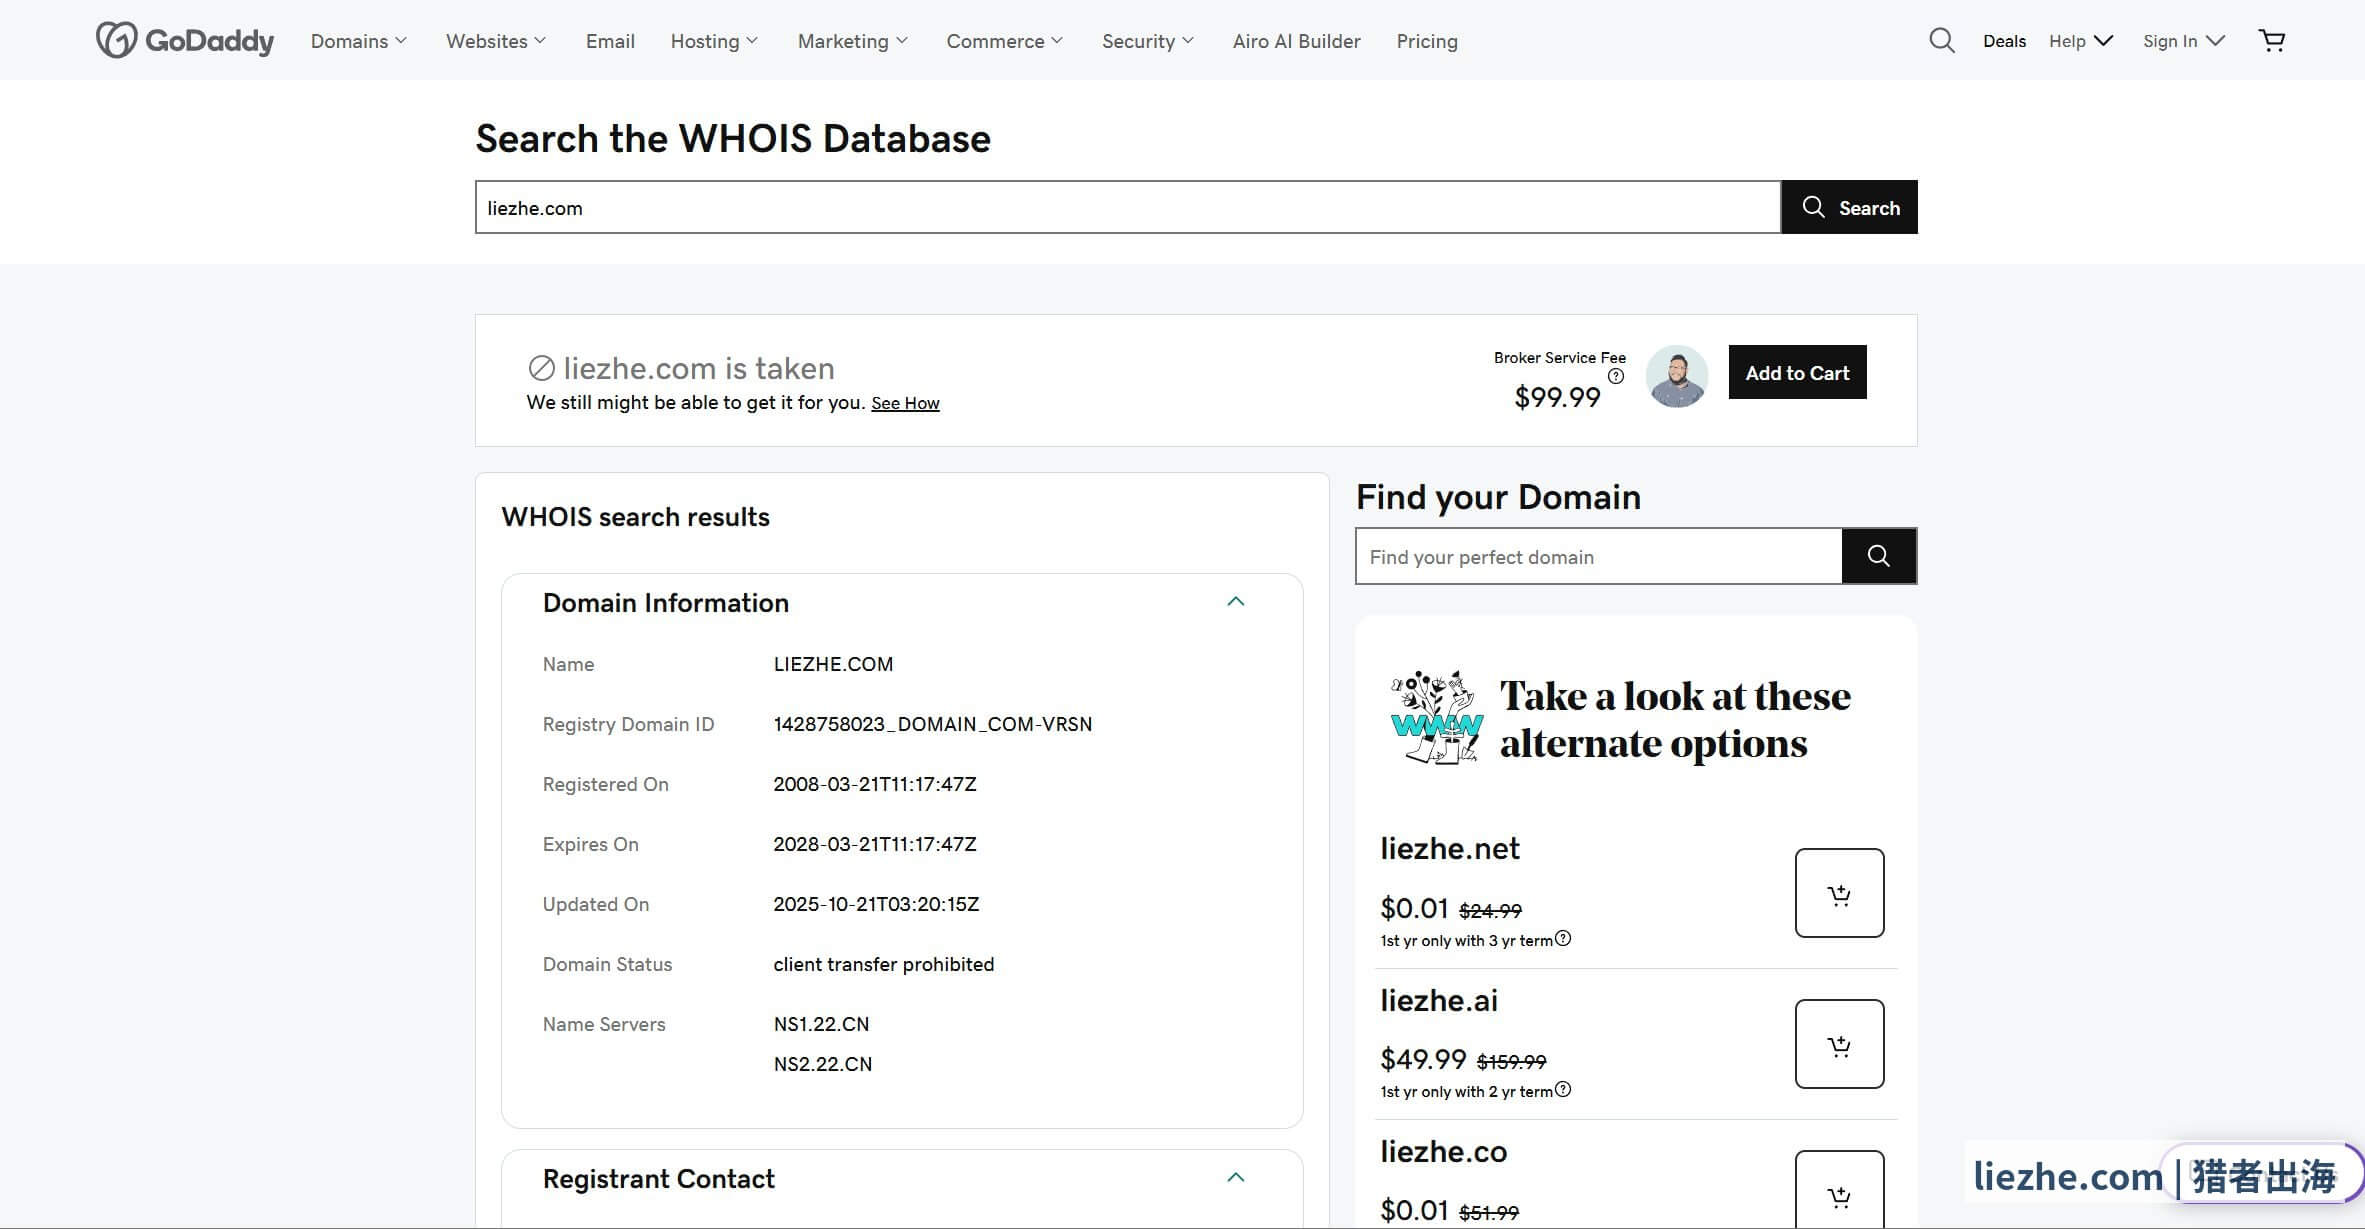Add liezhe.co to cart

pos(1839,1190)
